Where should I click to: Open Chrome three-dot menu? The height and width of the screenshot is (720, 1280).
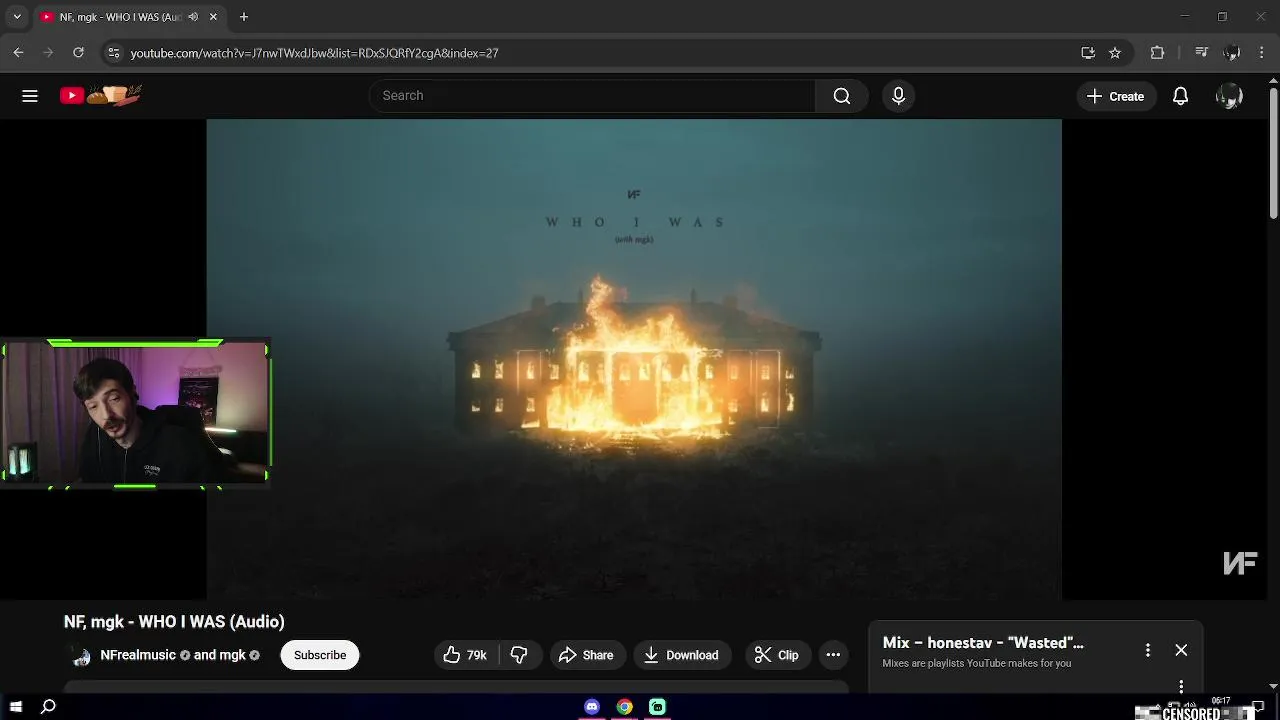(x=1262, y=53)
